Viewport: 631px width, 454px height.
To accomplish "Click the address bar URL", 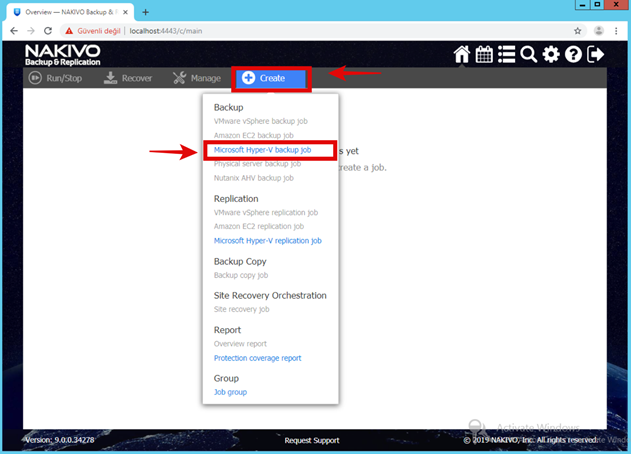I will click(166, 31).
